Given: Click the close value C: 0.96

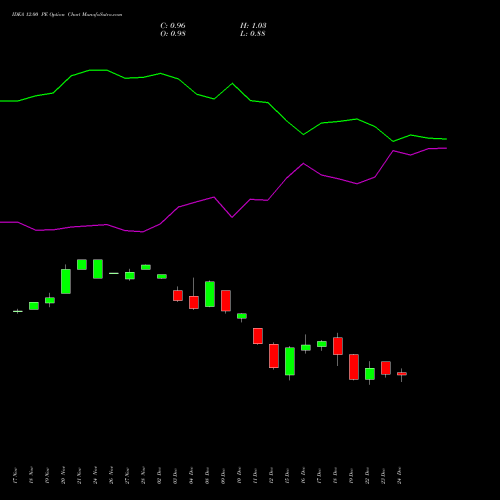Looking at the screenshot, I should coord(173,26).
